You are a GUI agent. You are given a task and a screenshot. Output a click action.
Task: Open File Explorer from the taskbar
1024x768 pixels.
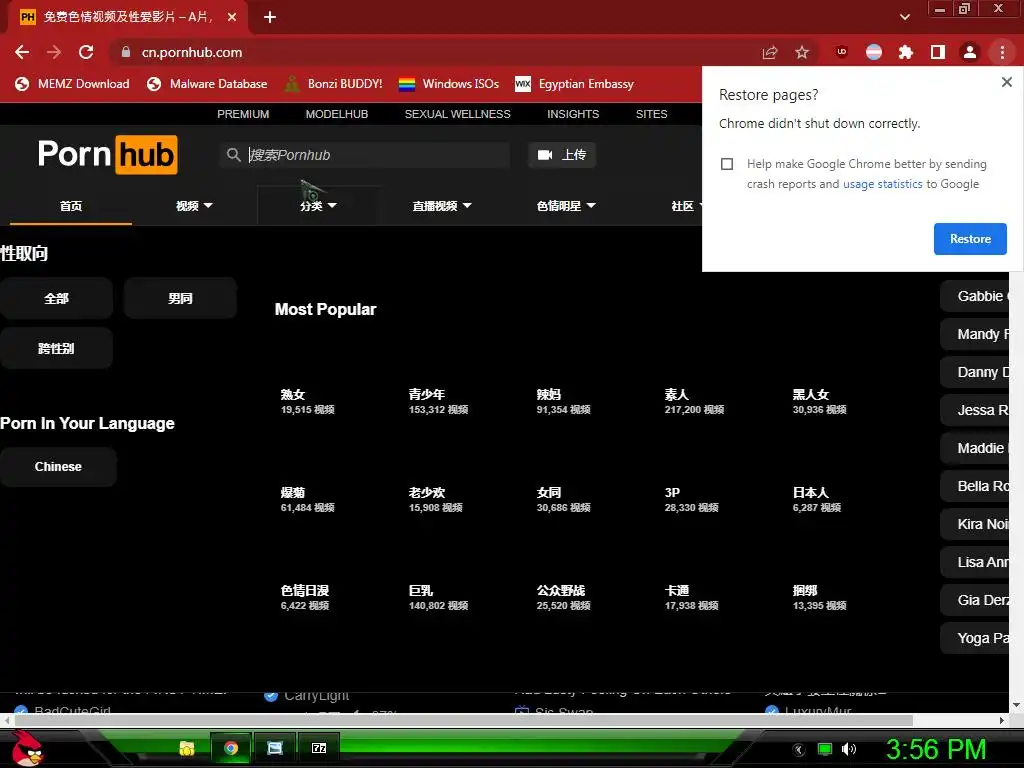click(x=187, y=748)
